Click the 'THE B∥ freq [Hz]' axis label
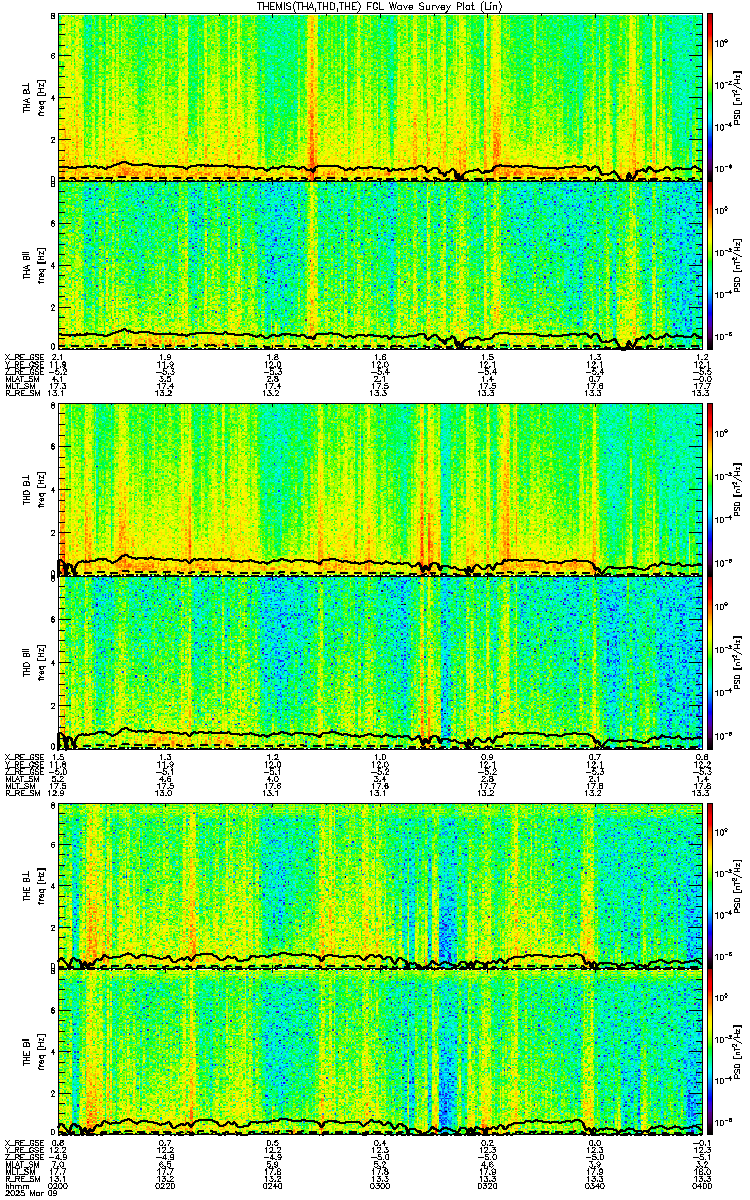Image resolution: width=750 pixels, height=1200 pixels. click(34, 1053)
